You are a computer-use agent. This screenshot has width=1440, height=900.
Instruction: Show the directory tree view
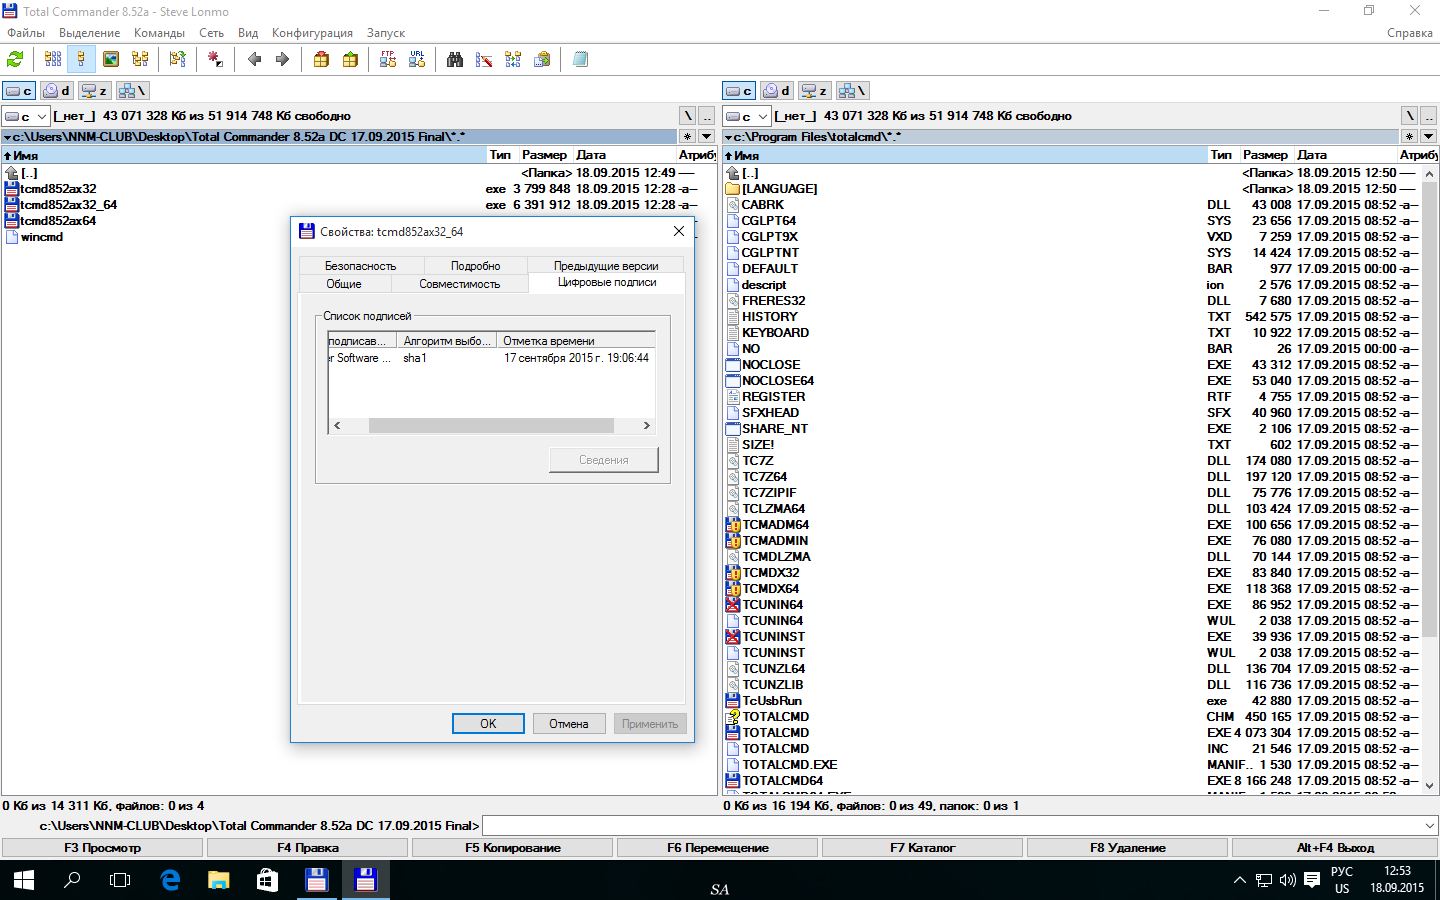coord(140,60)
